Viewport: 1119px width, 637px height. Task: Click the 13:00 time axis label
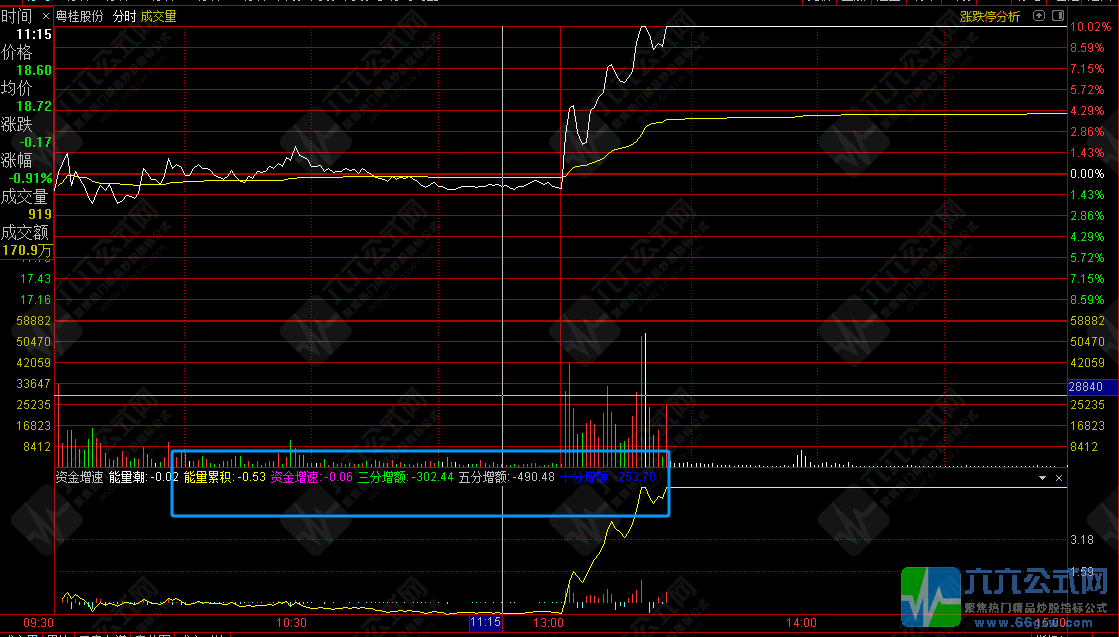[548, 622]
